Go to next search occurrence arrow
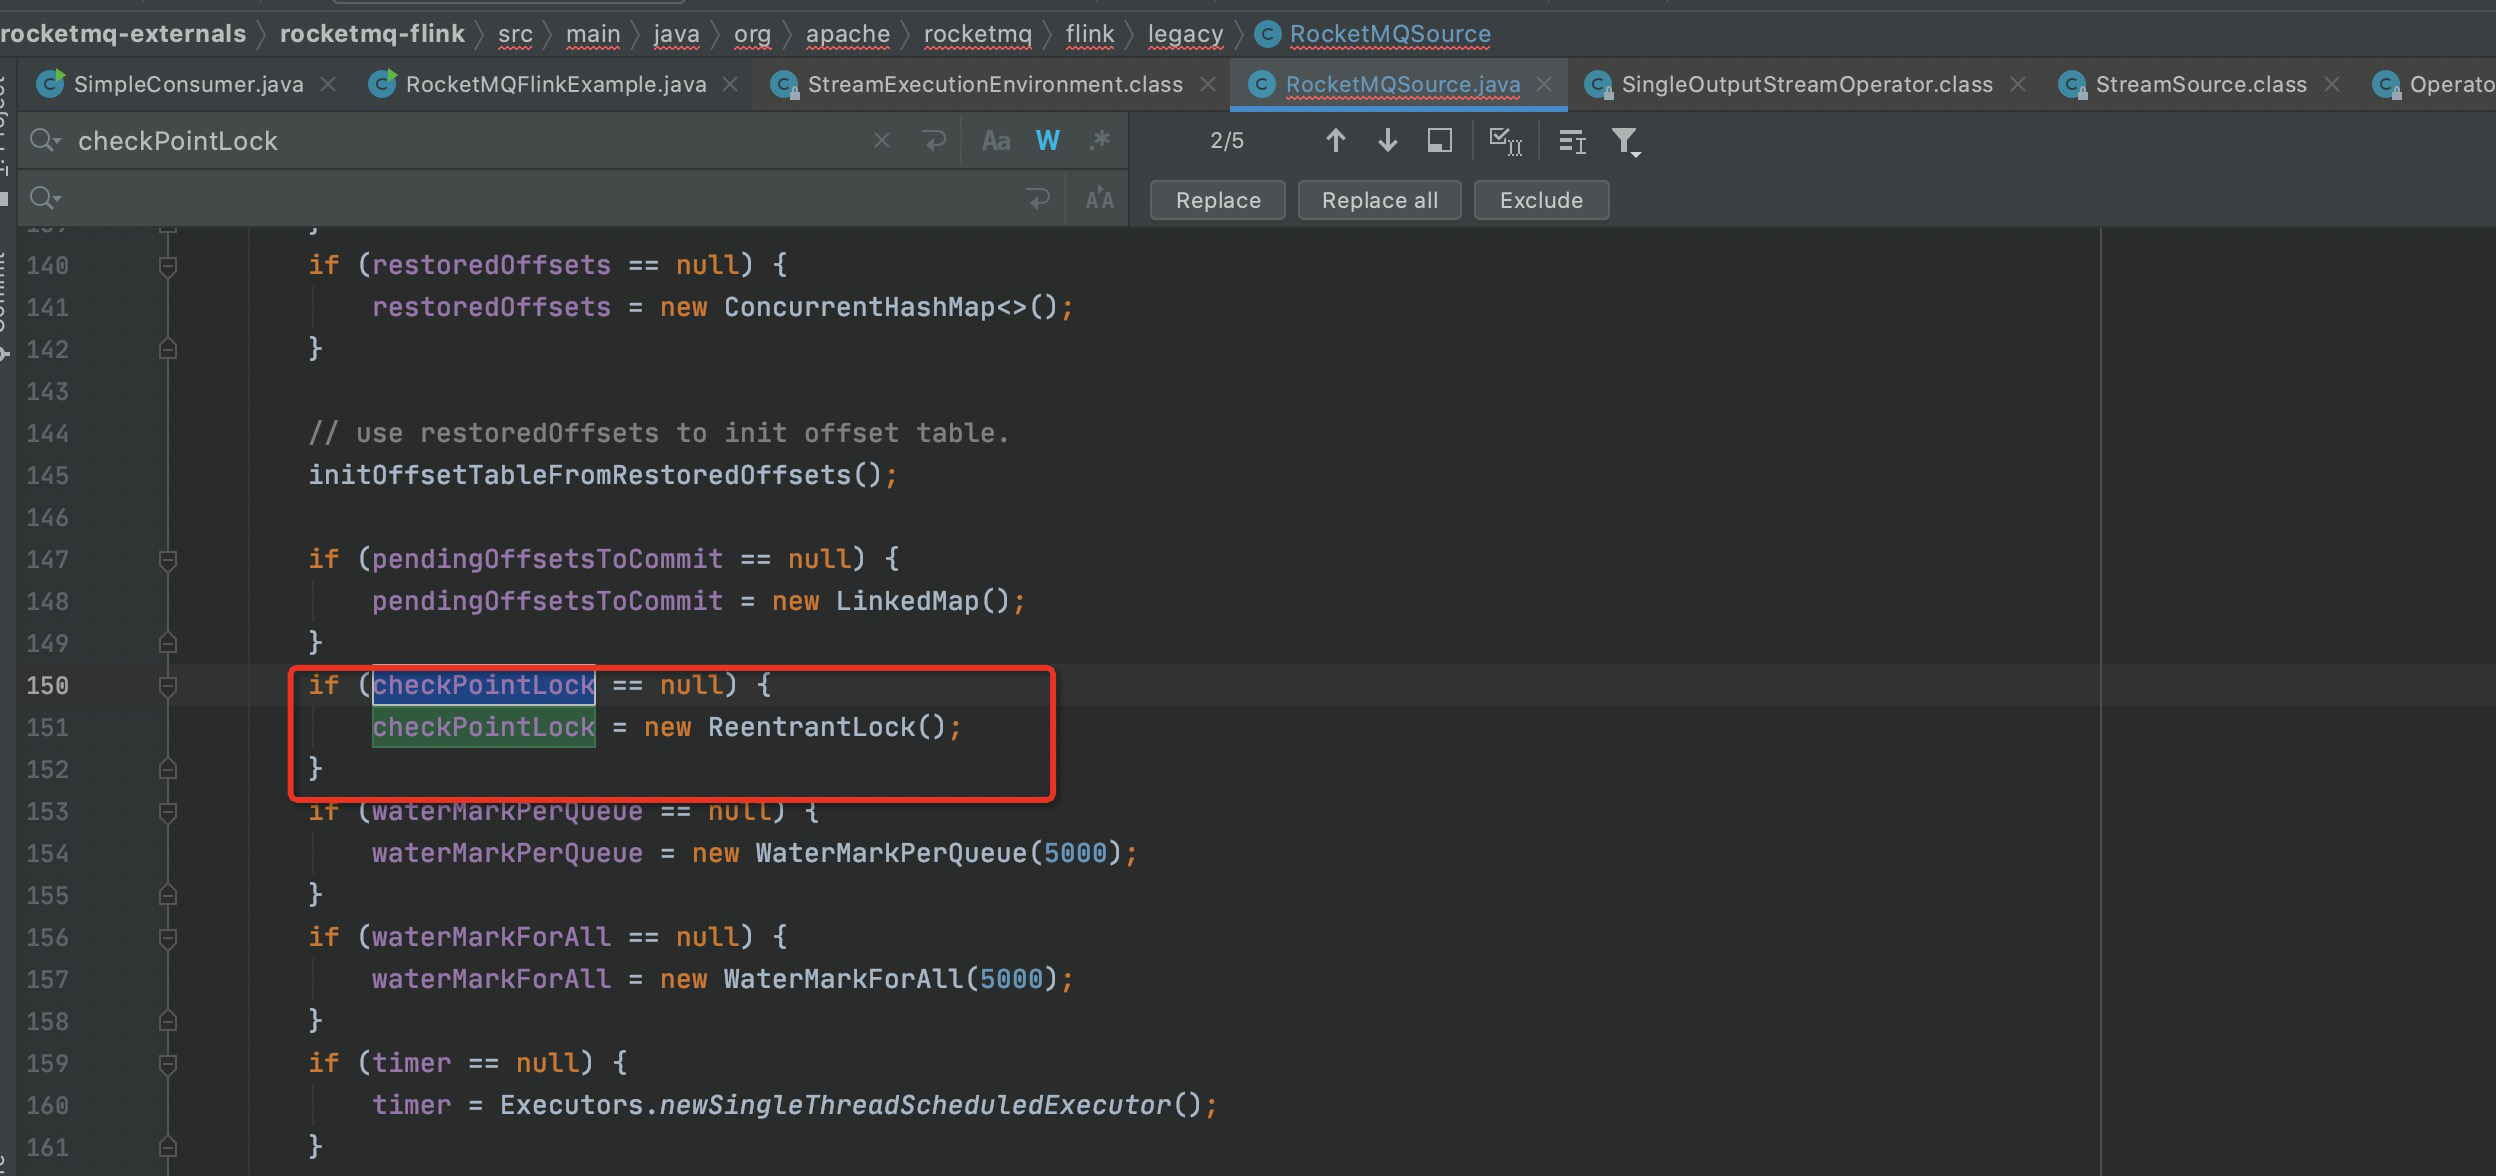Image resolution: width=2496 pixels, height=1176 pixels. [x=1387, y=141]
